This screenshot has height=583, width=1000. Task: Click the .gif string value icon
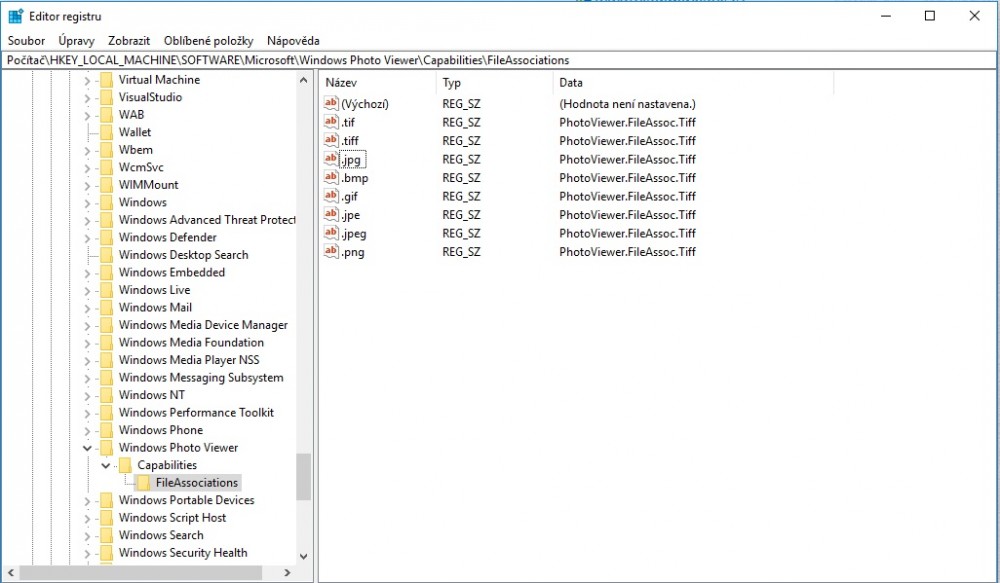point(331,196)
